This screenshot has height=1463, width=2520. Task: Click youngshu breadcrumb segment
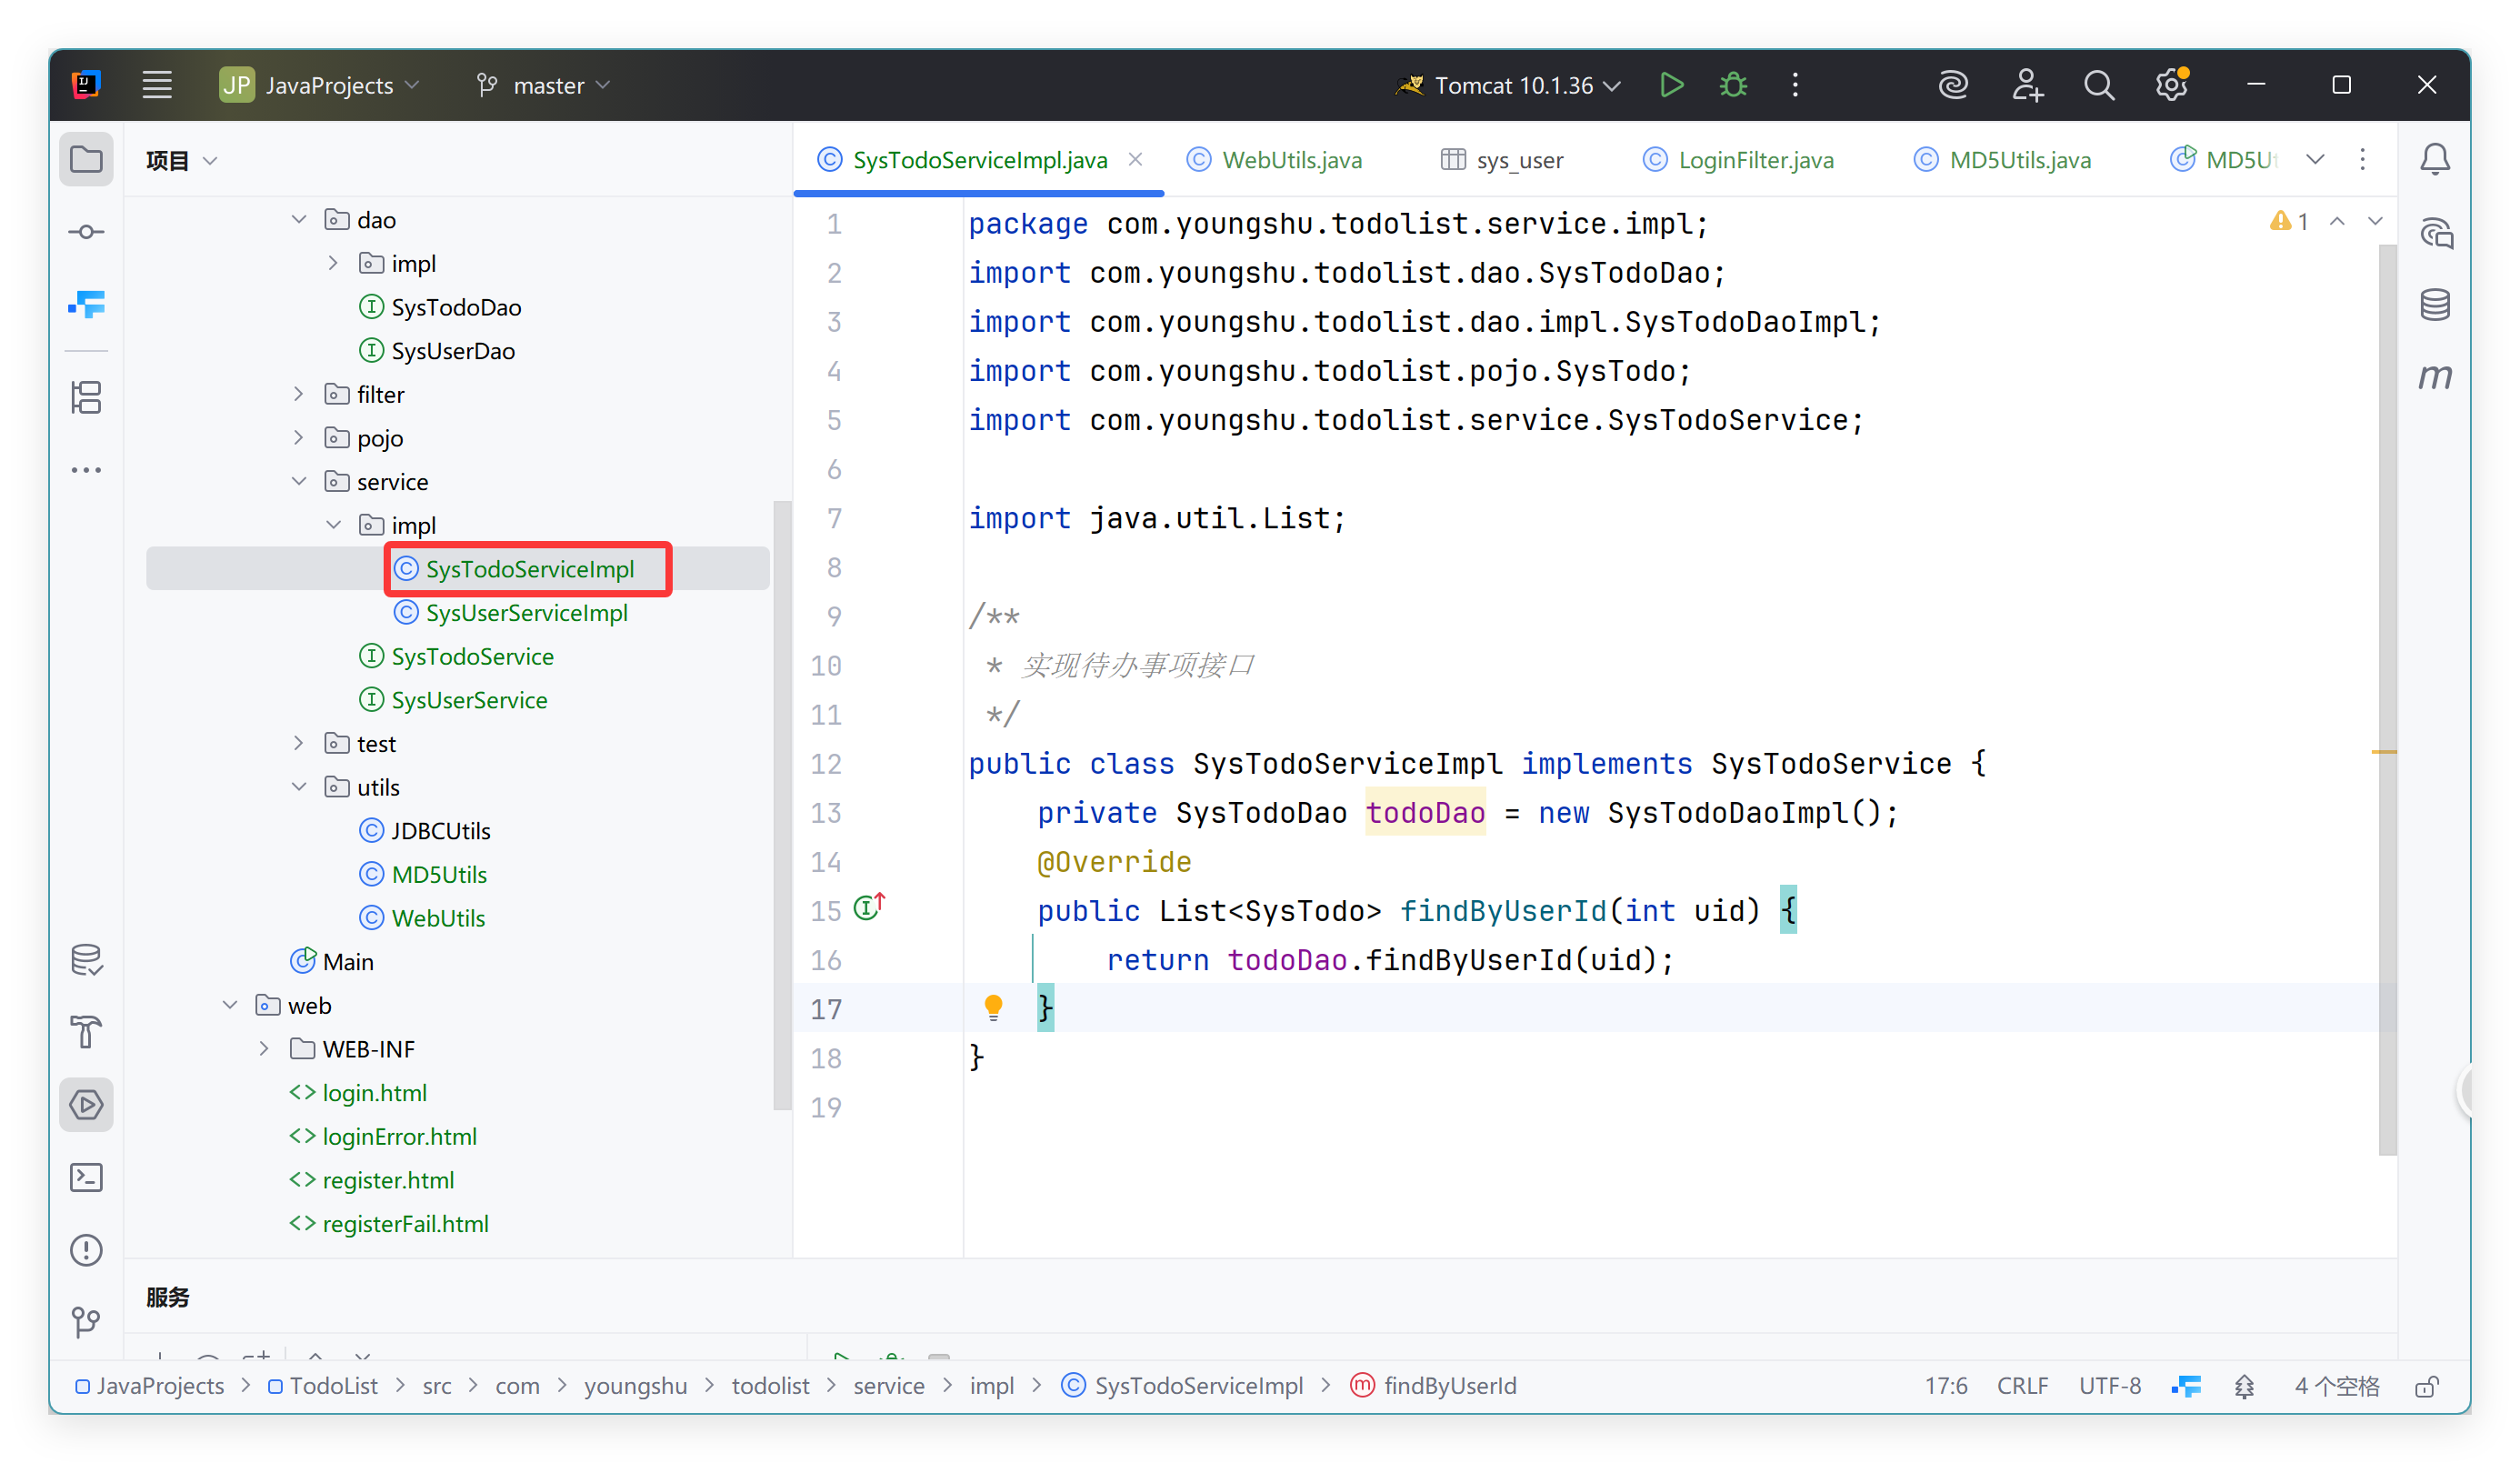(635, 1386)
